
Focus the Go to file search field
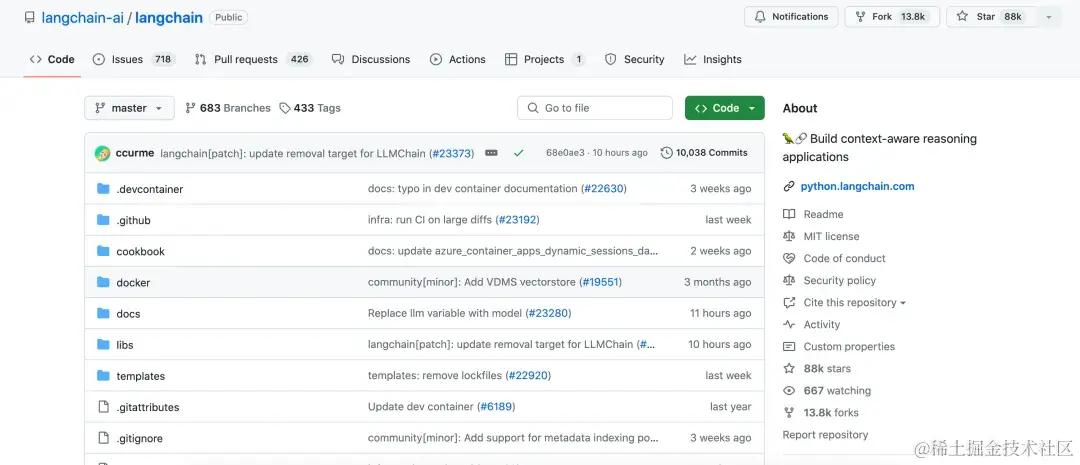(595, 108)
